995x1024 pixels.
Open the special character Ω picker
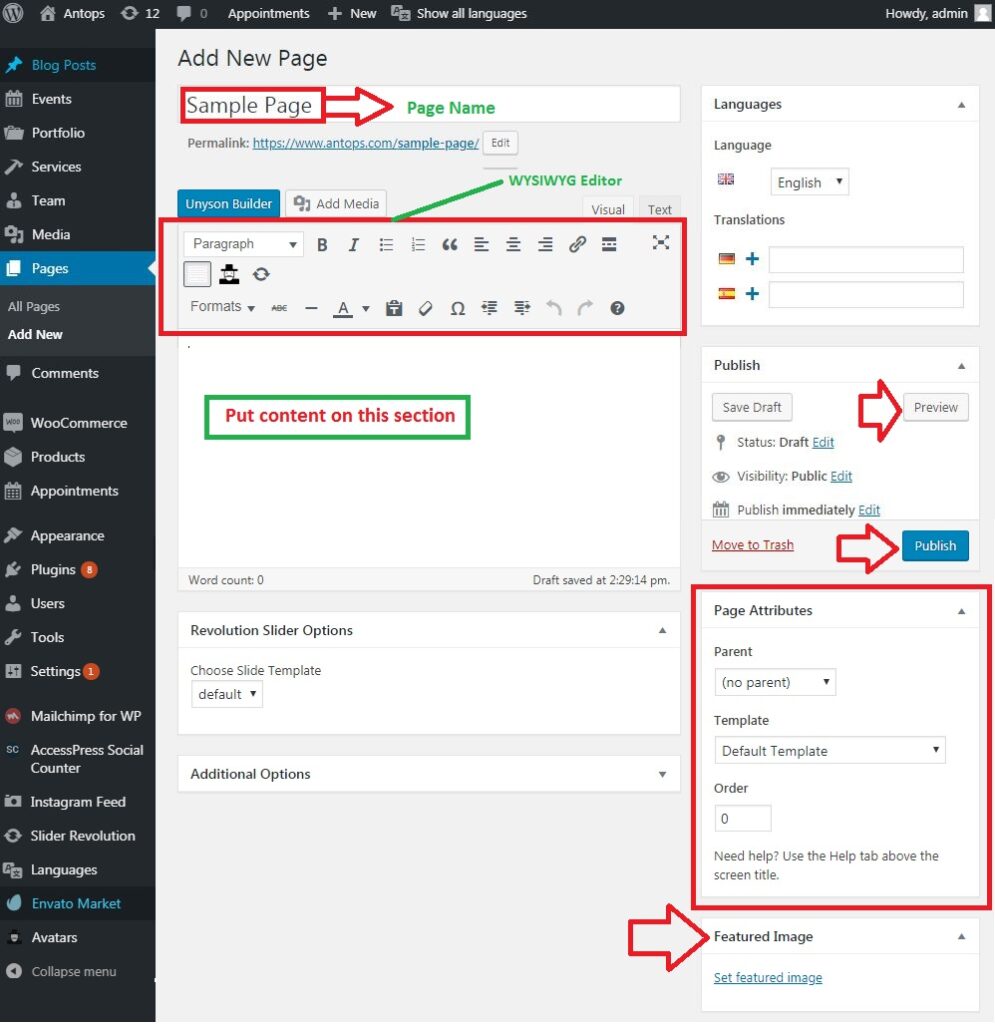click(x=457, y=308)
